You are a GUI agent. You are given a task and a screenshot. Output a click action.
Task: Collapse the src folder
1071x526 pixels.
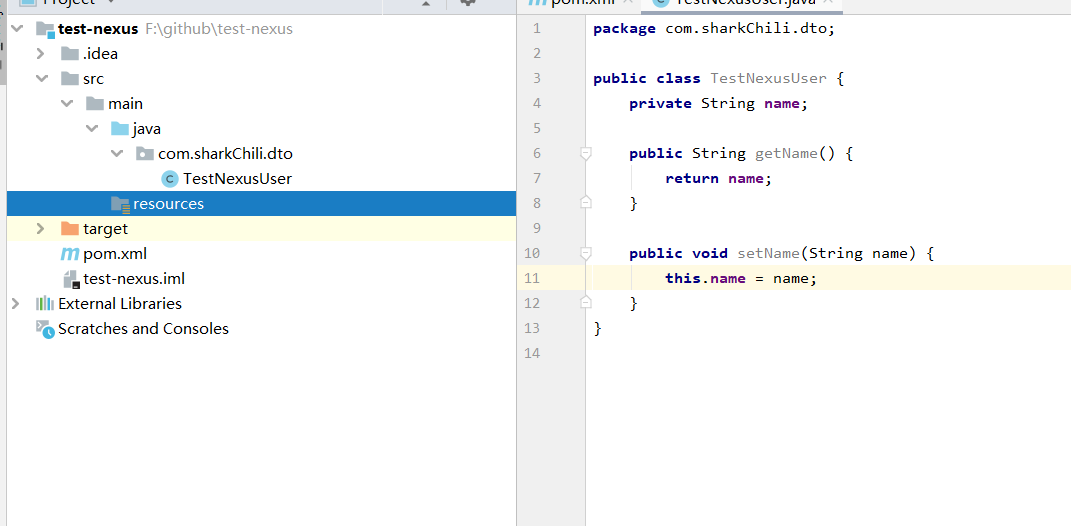click(41, 79)
